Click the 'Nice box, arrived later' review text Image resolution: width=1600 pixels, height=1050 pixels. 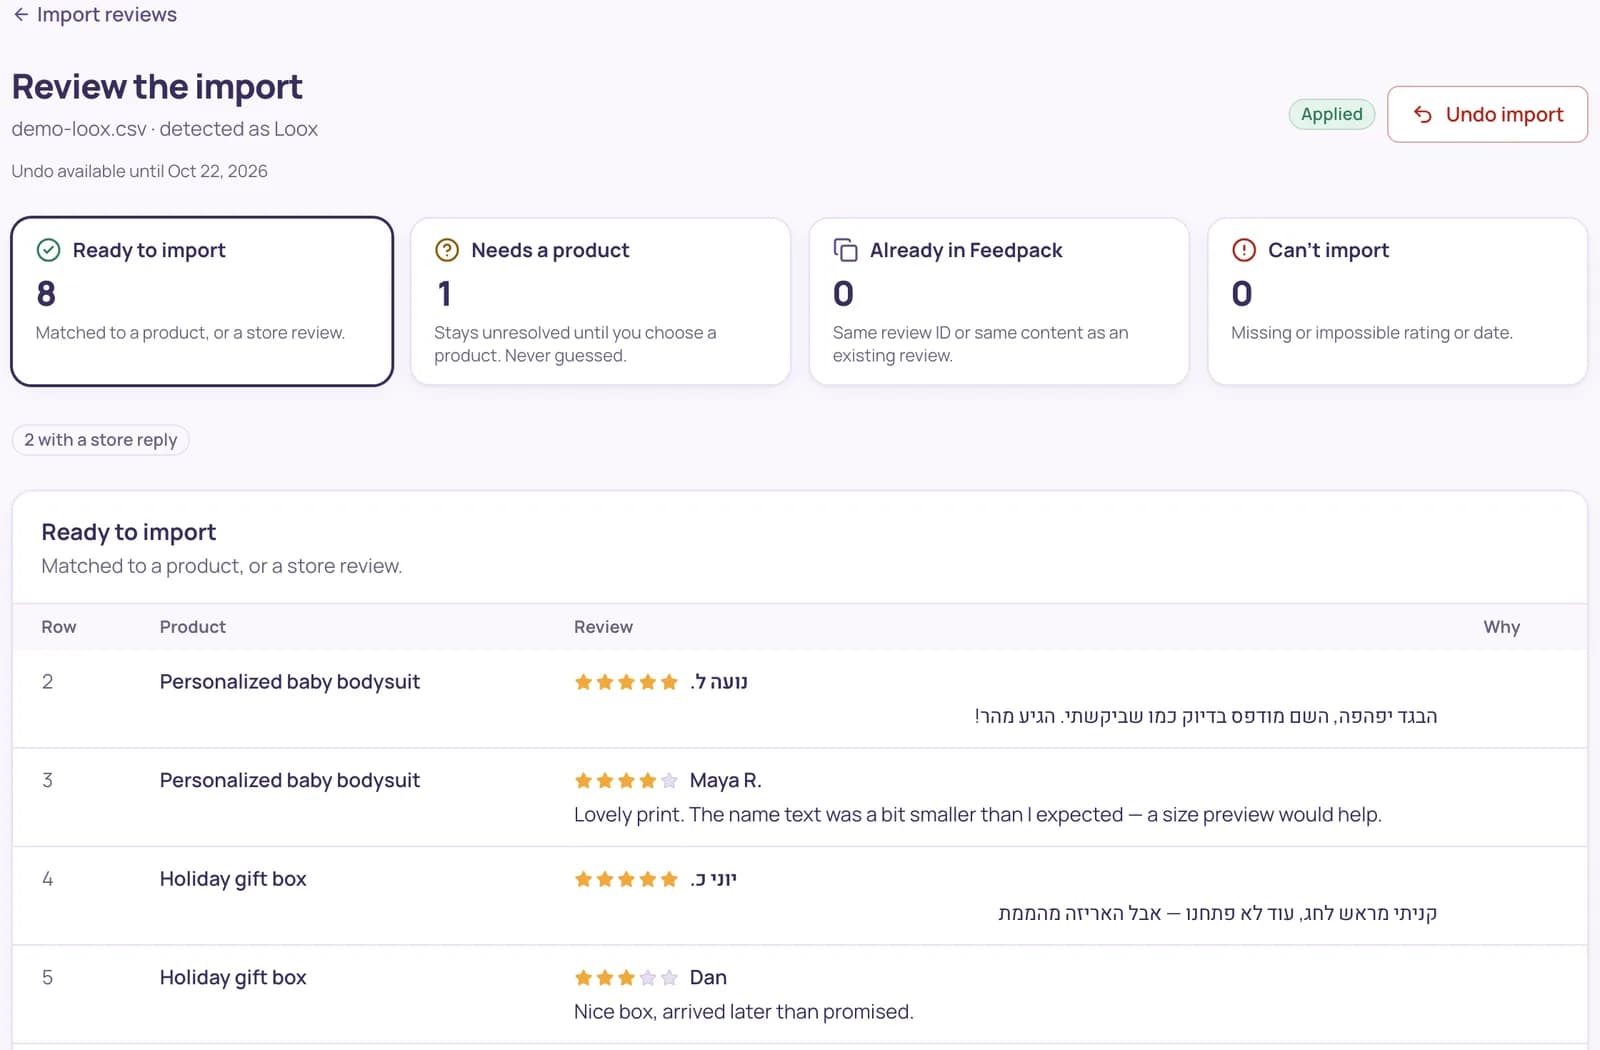click(744, 1012)
